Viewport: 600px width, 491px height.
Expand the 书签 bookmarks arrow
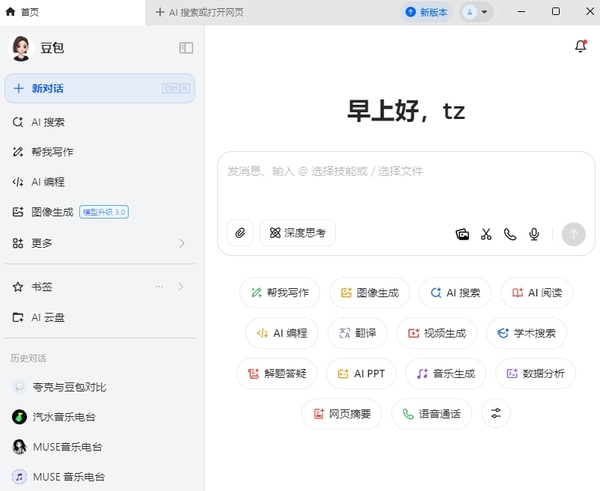point(181,287)
